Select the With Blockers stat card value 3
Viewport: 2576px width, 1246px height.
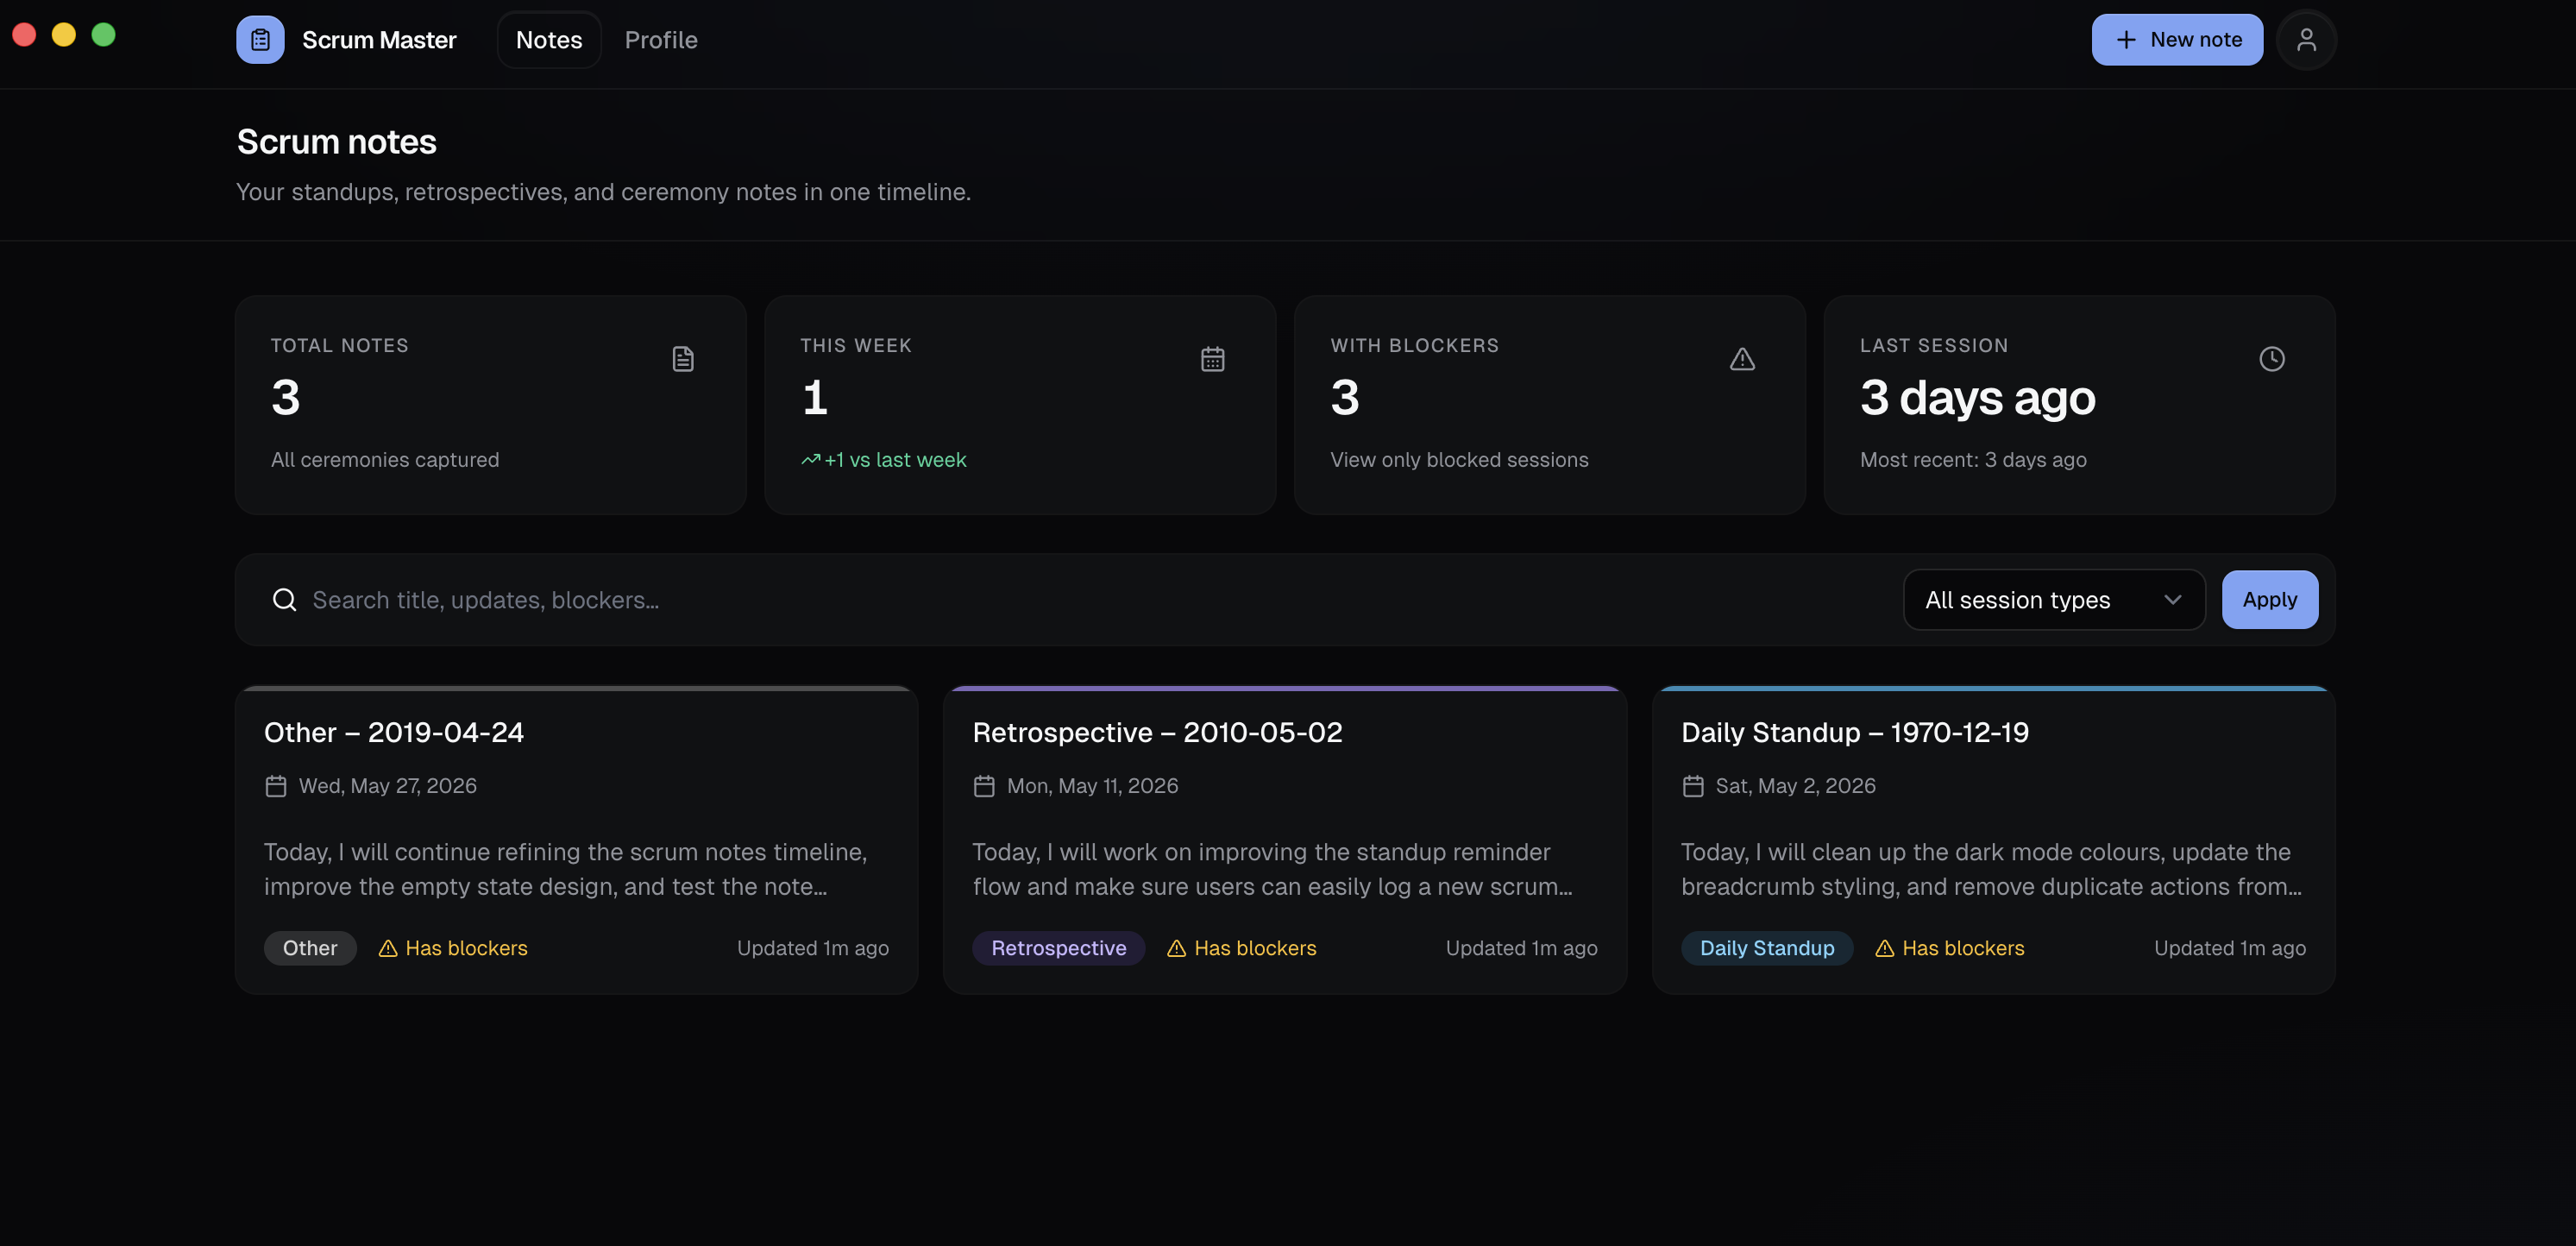tap(1345, 398)
